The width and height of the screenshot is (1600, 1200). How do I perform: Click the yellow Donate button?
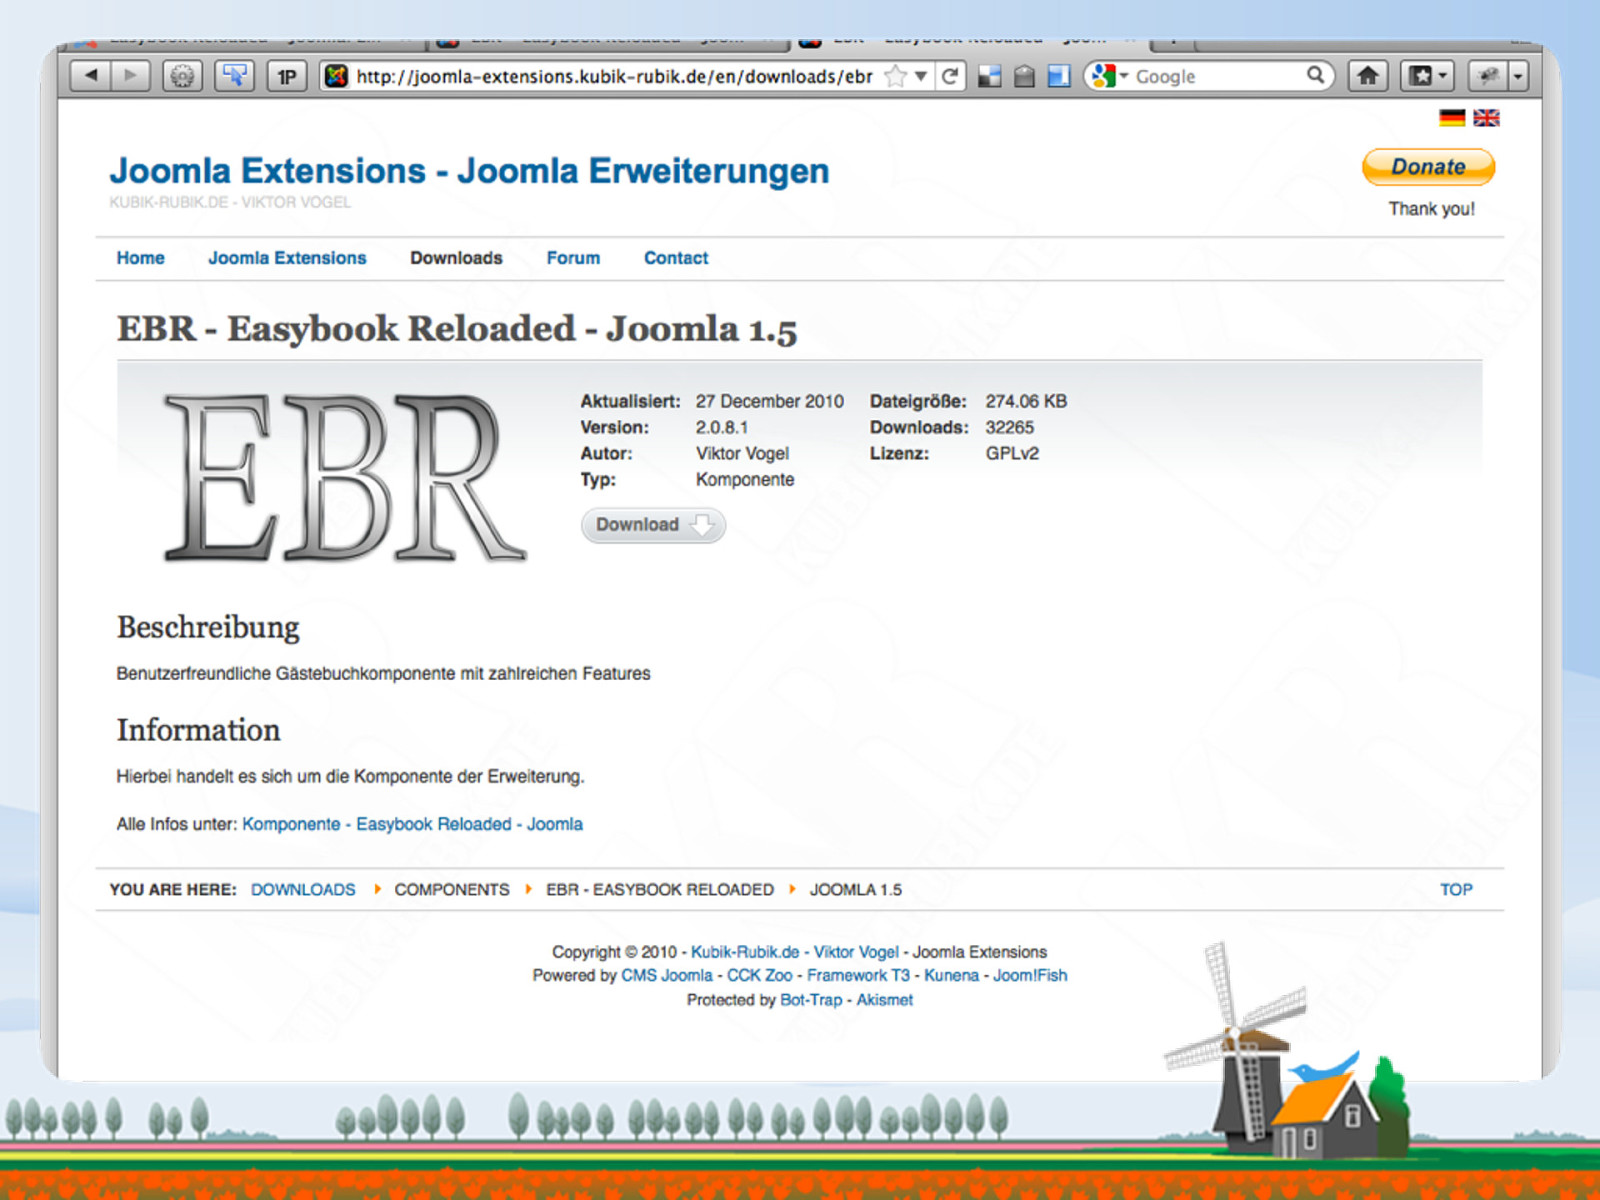point(1429,167)
